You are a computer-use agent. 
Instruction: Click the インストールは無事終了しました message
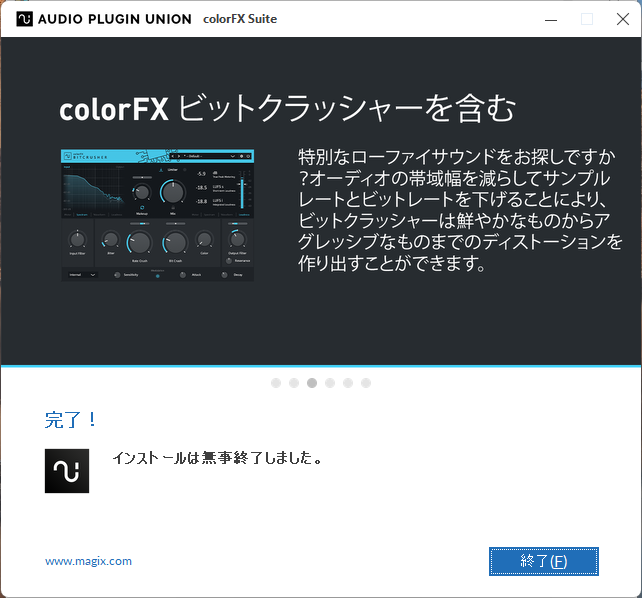pyautogui.click(x=217, y=458)
